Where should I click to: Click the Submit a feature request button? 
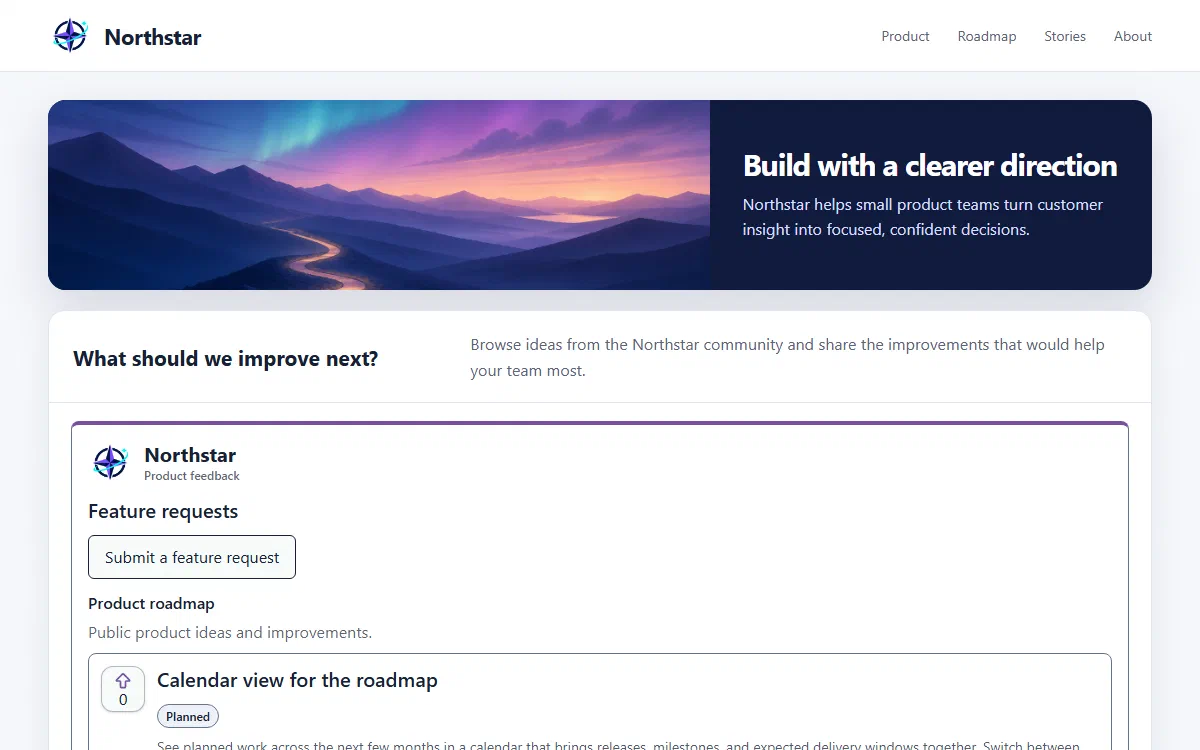tap(192, 557)
